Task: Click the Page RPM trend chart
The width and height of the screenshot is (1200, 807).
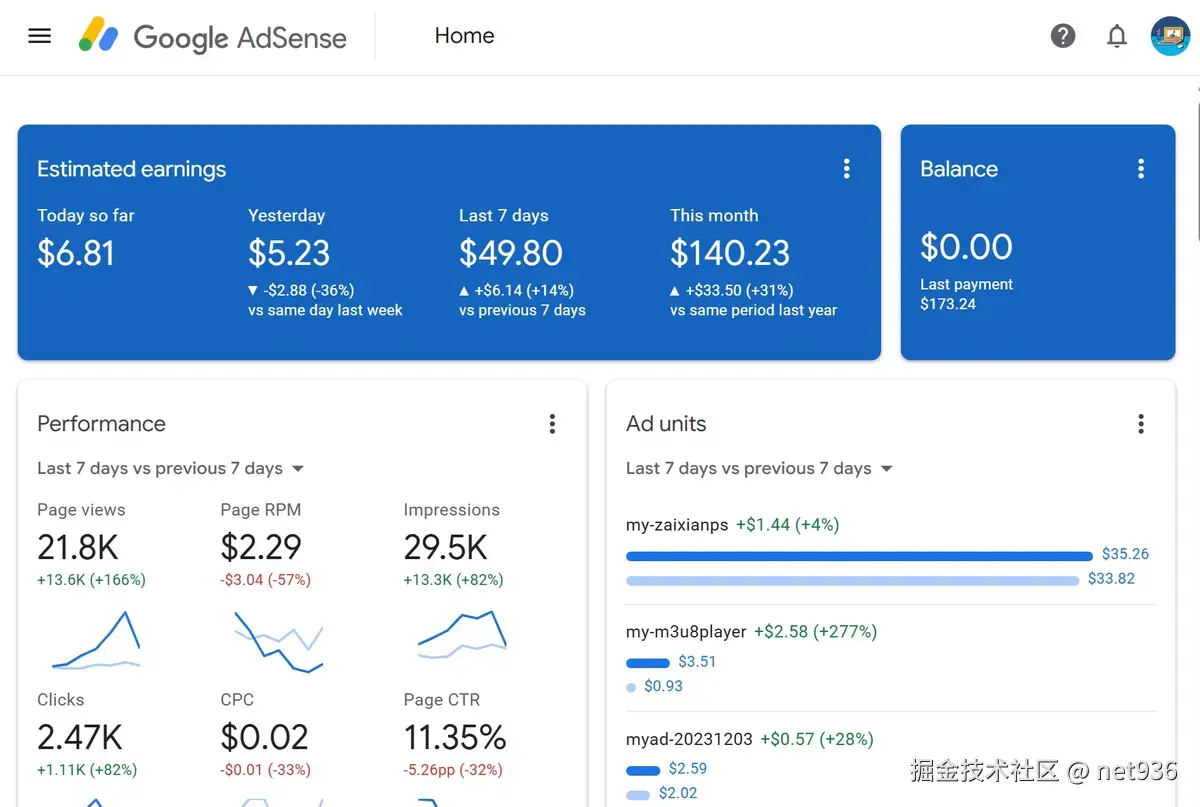Action: tap(279, 640)
